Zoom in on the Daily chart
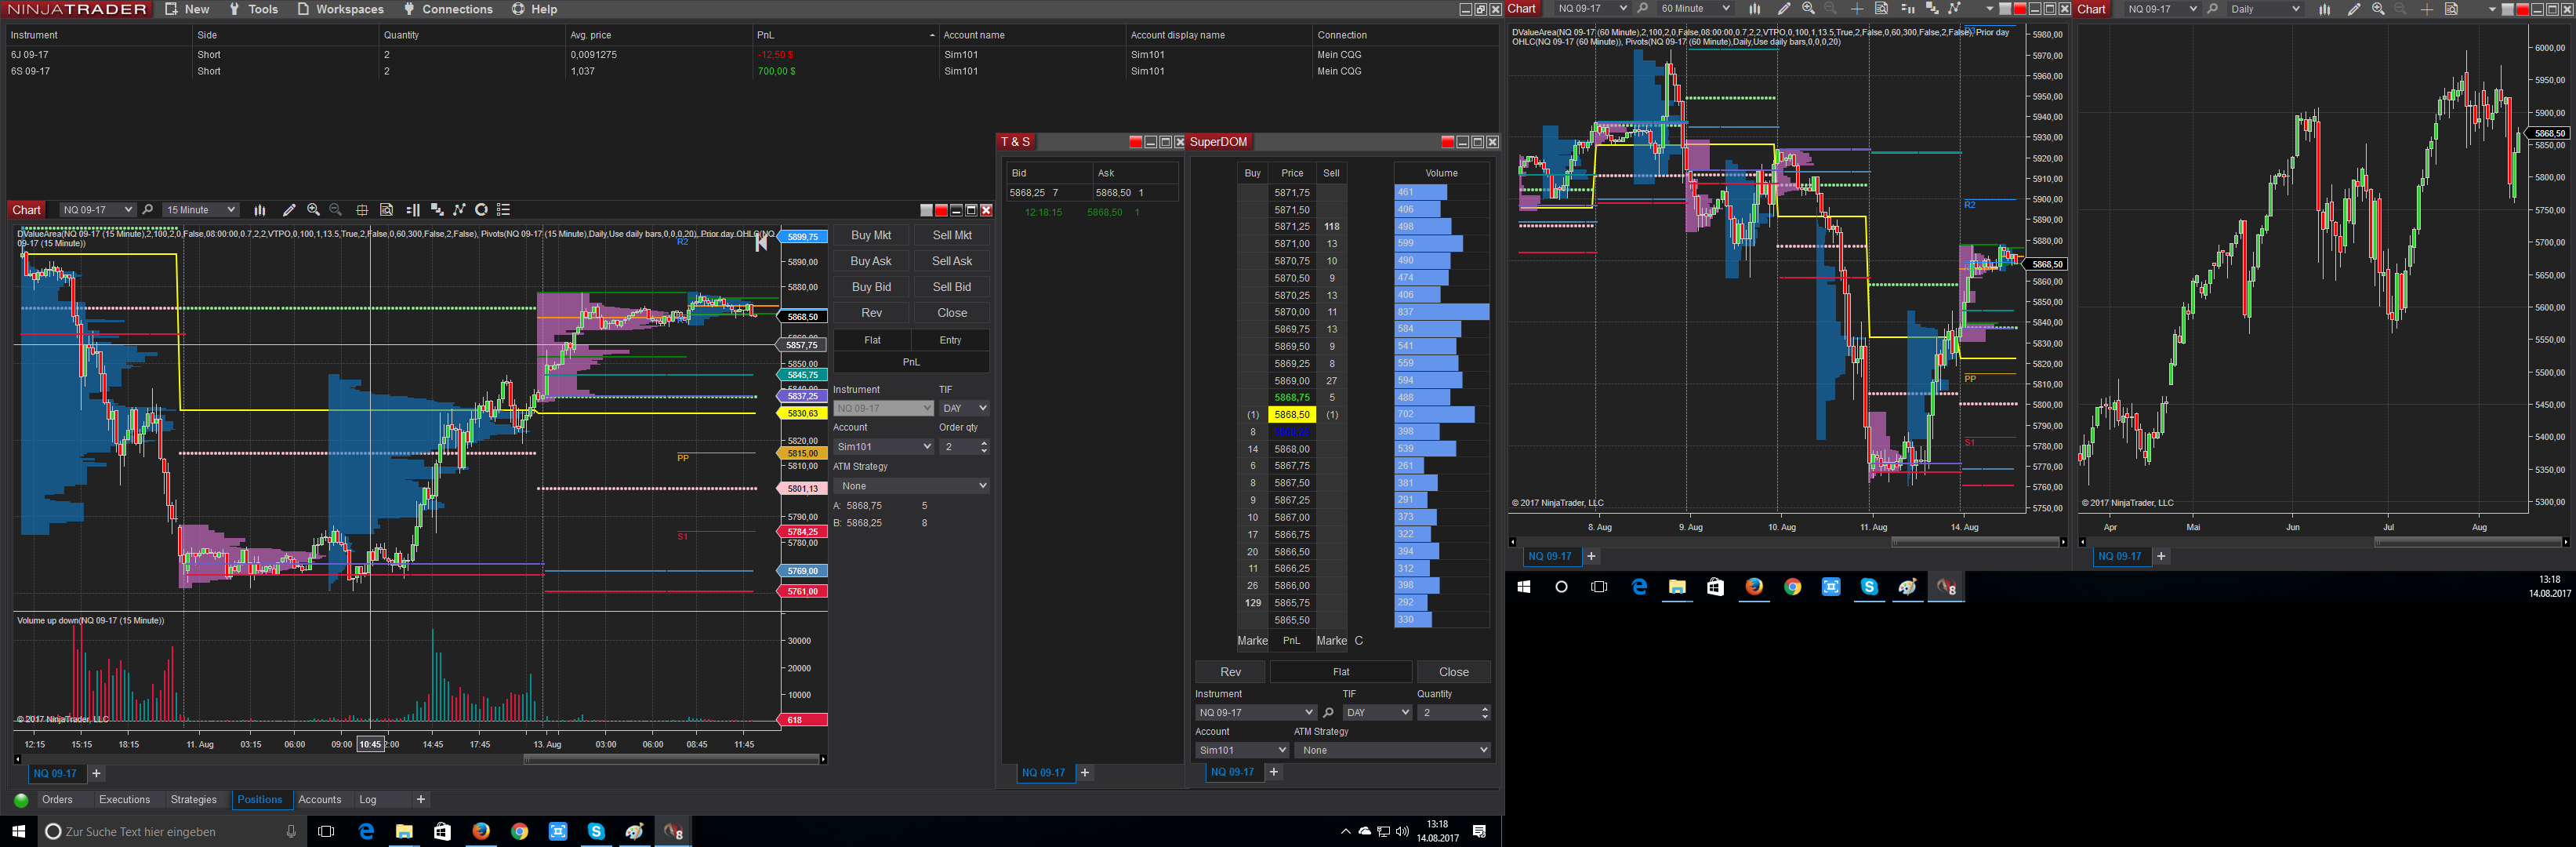This screenshot has width=2576, height=847. point(2378,9)
